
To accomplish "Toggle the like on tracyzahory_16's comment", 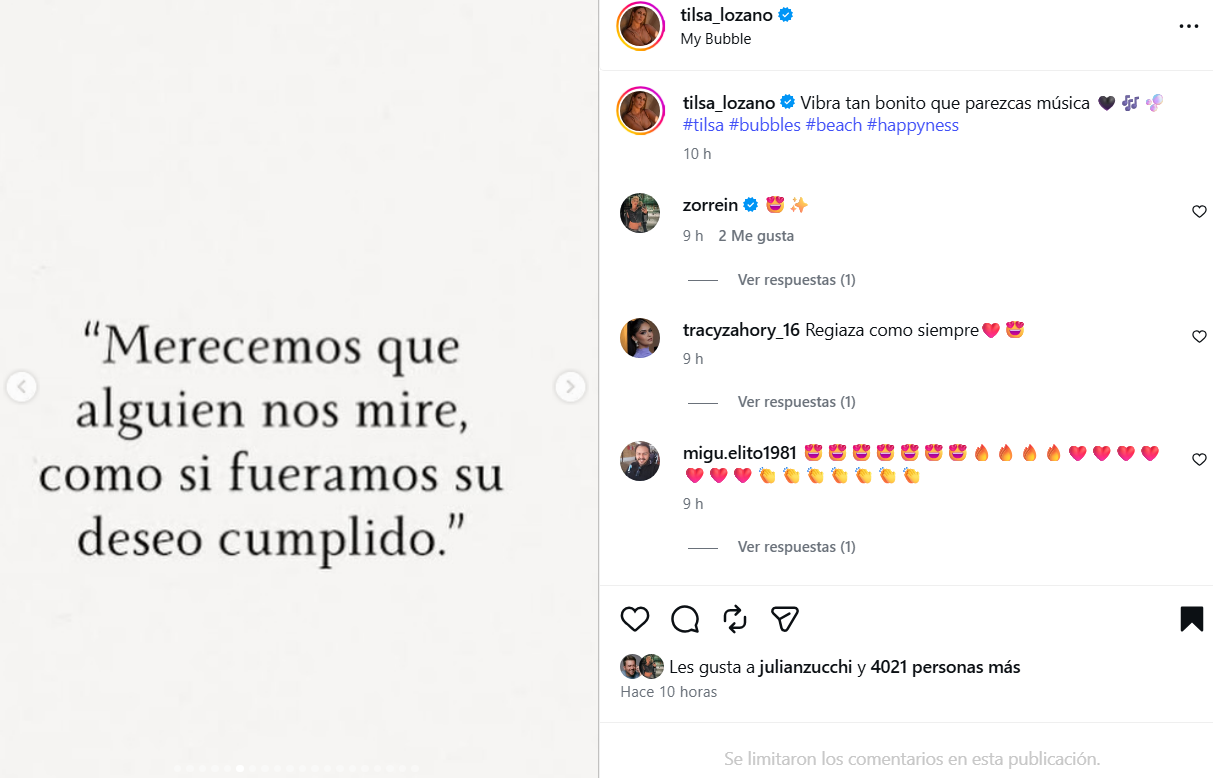I will [x=1199, y=336].
